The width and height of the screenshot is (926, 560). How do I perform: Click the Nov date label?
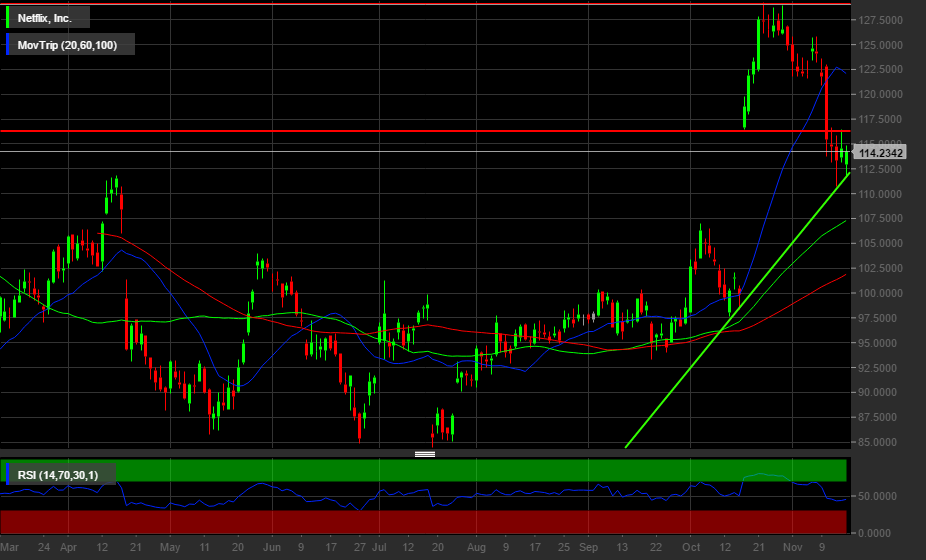click(793, 547)
